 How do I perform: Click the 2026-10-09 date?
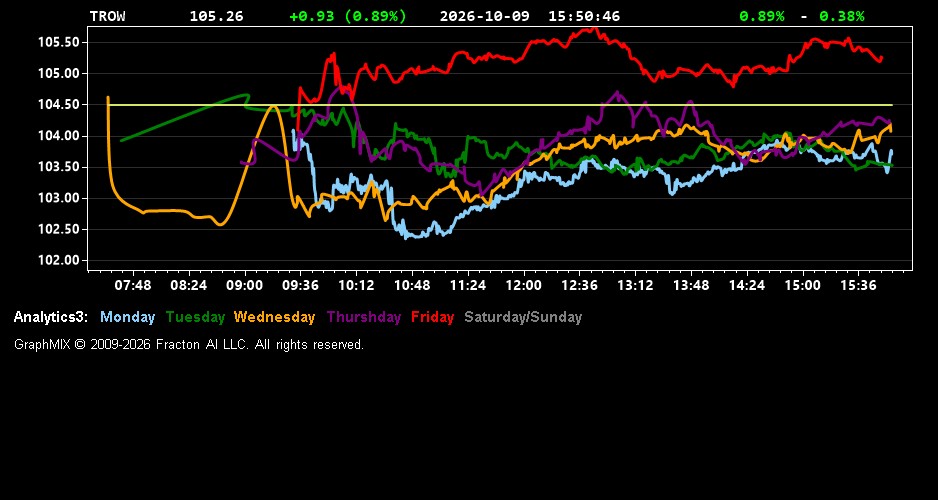pyautogui.click(x=485, y=17)
